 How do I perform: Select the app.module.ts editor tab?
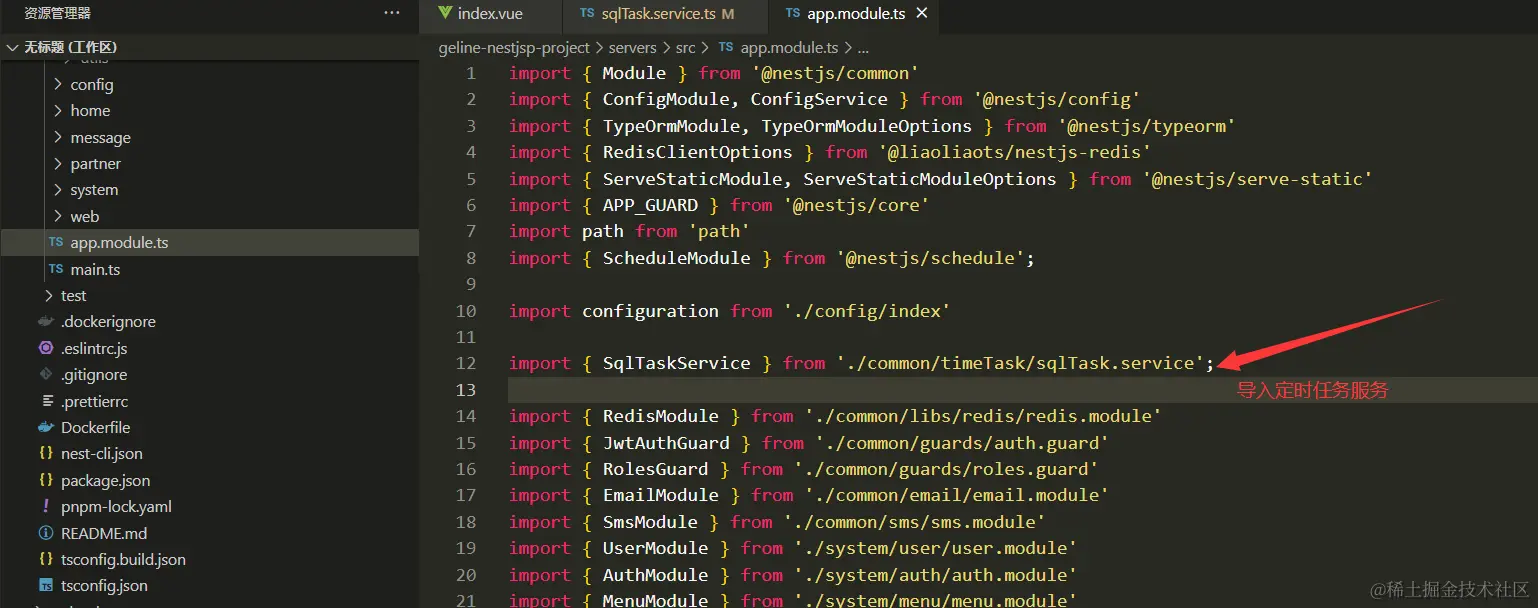click(855, 13)
